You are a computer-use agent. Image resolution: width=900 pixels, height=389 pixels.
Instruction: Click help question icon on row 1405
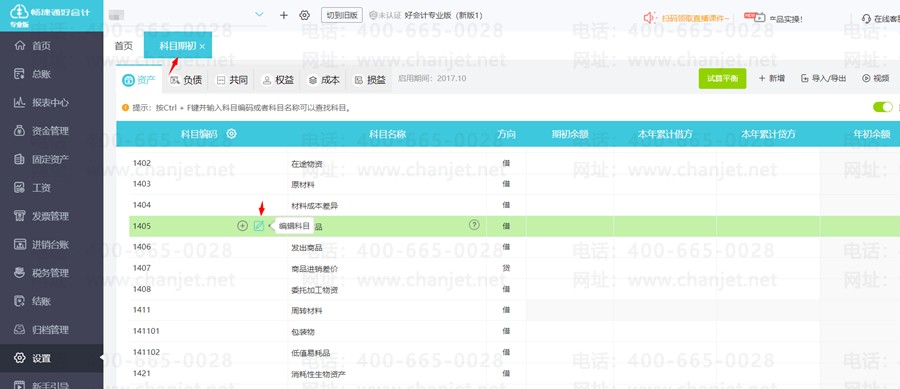click(x=474, y=225)
